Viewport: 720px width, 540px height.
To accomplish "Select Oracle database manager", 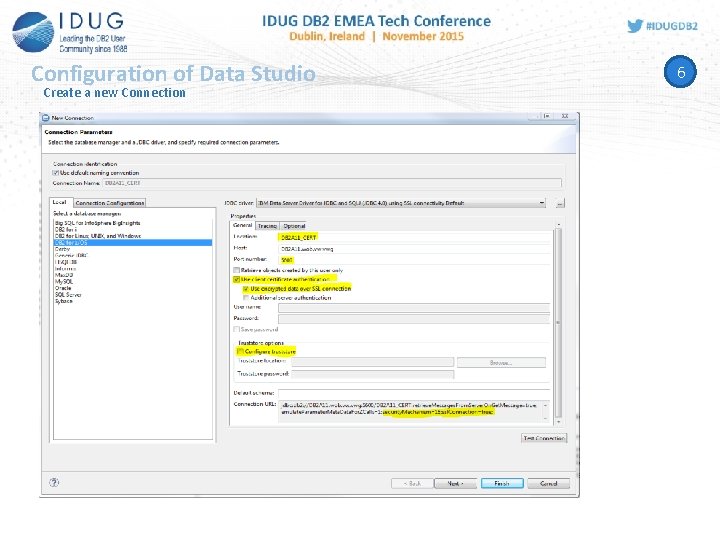I will coord(63,288).
